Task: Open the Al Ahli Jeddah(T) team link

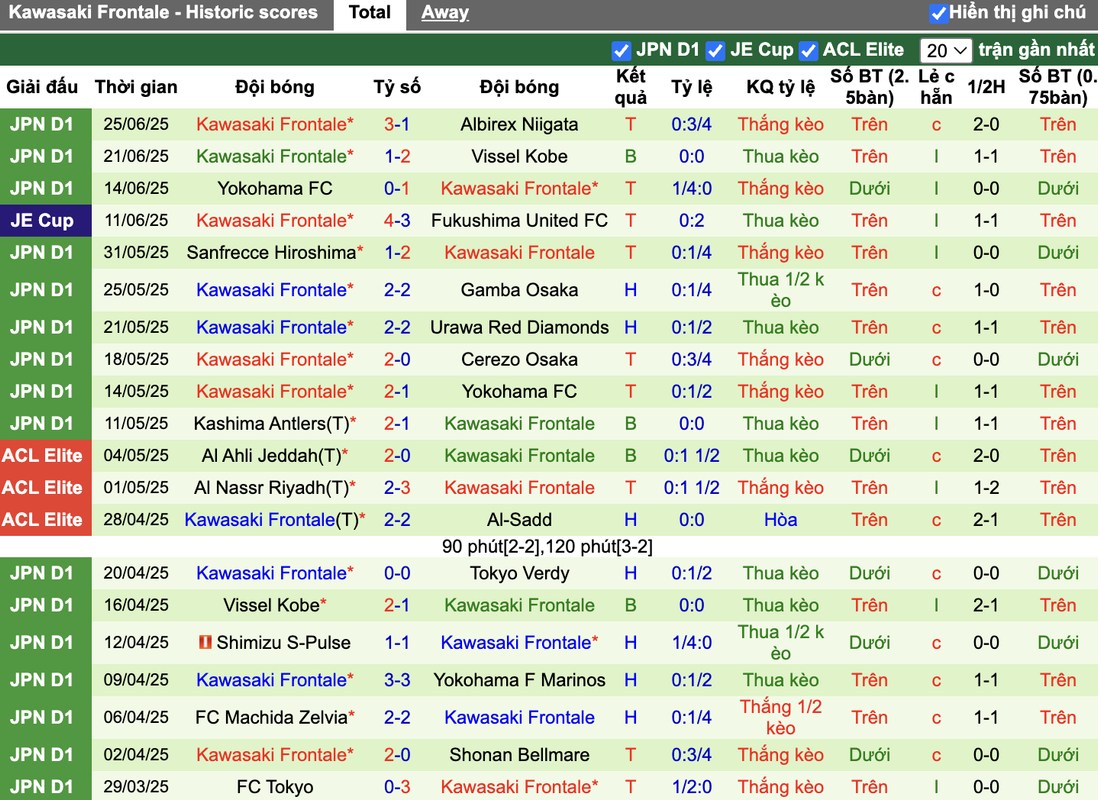Action: tap(271, 456)
